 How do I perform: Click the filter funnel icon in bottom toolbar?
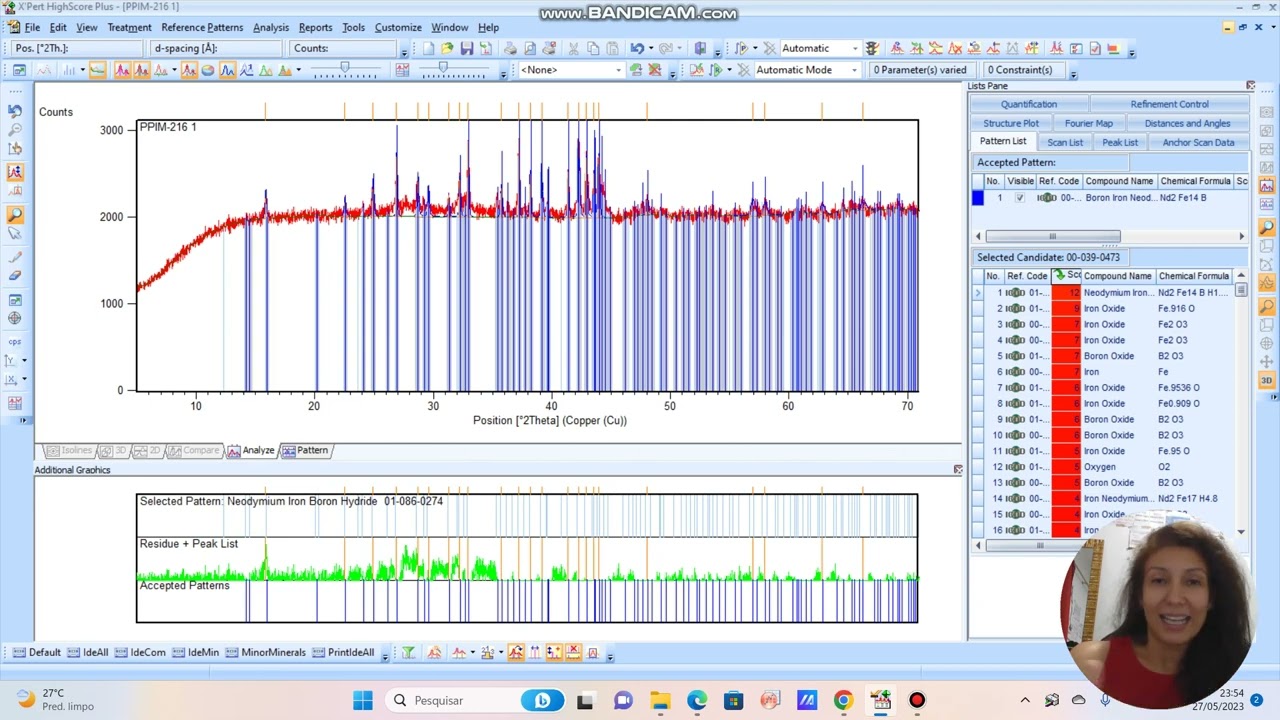pos(408,653)
